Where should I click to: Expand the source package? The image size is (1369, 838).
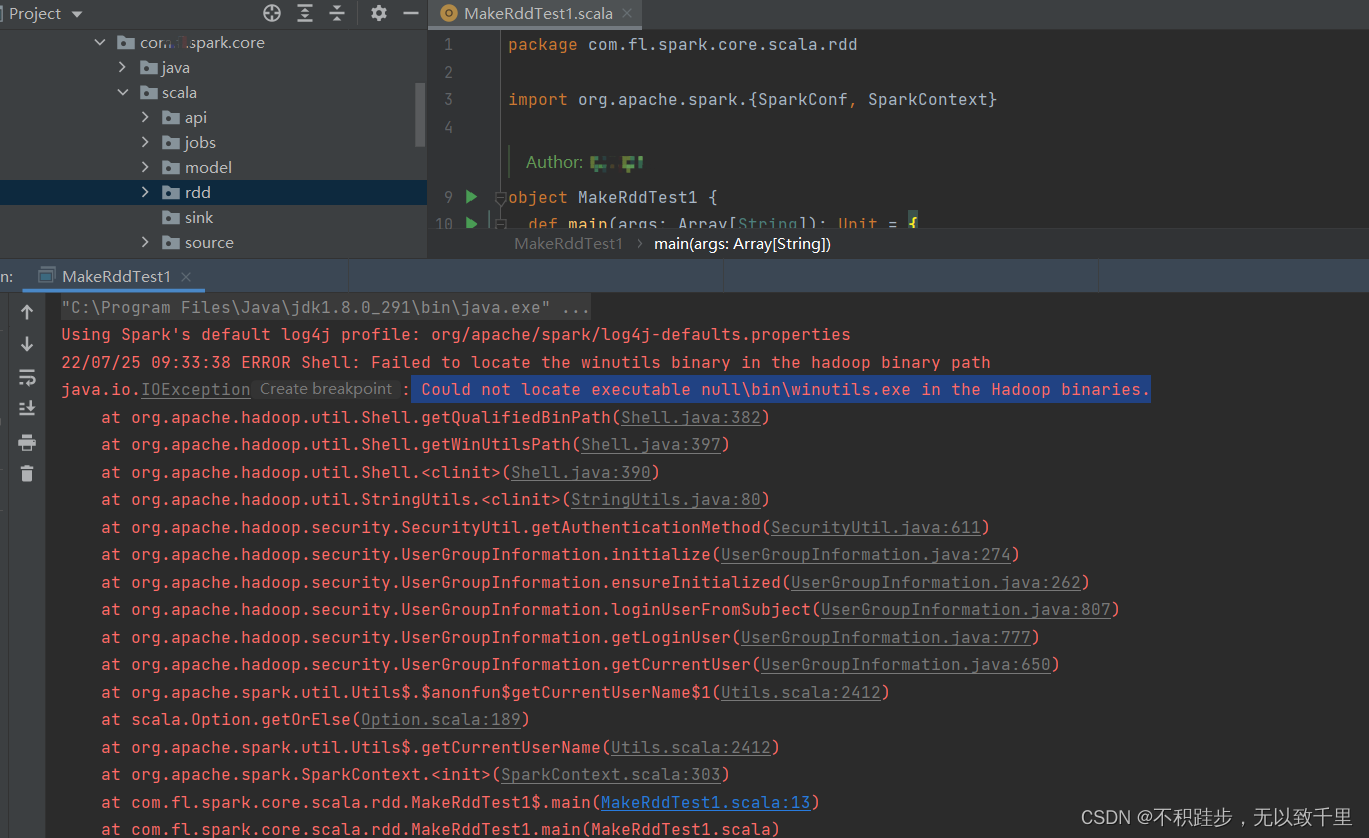coord(145,243)
